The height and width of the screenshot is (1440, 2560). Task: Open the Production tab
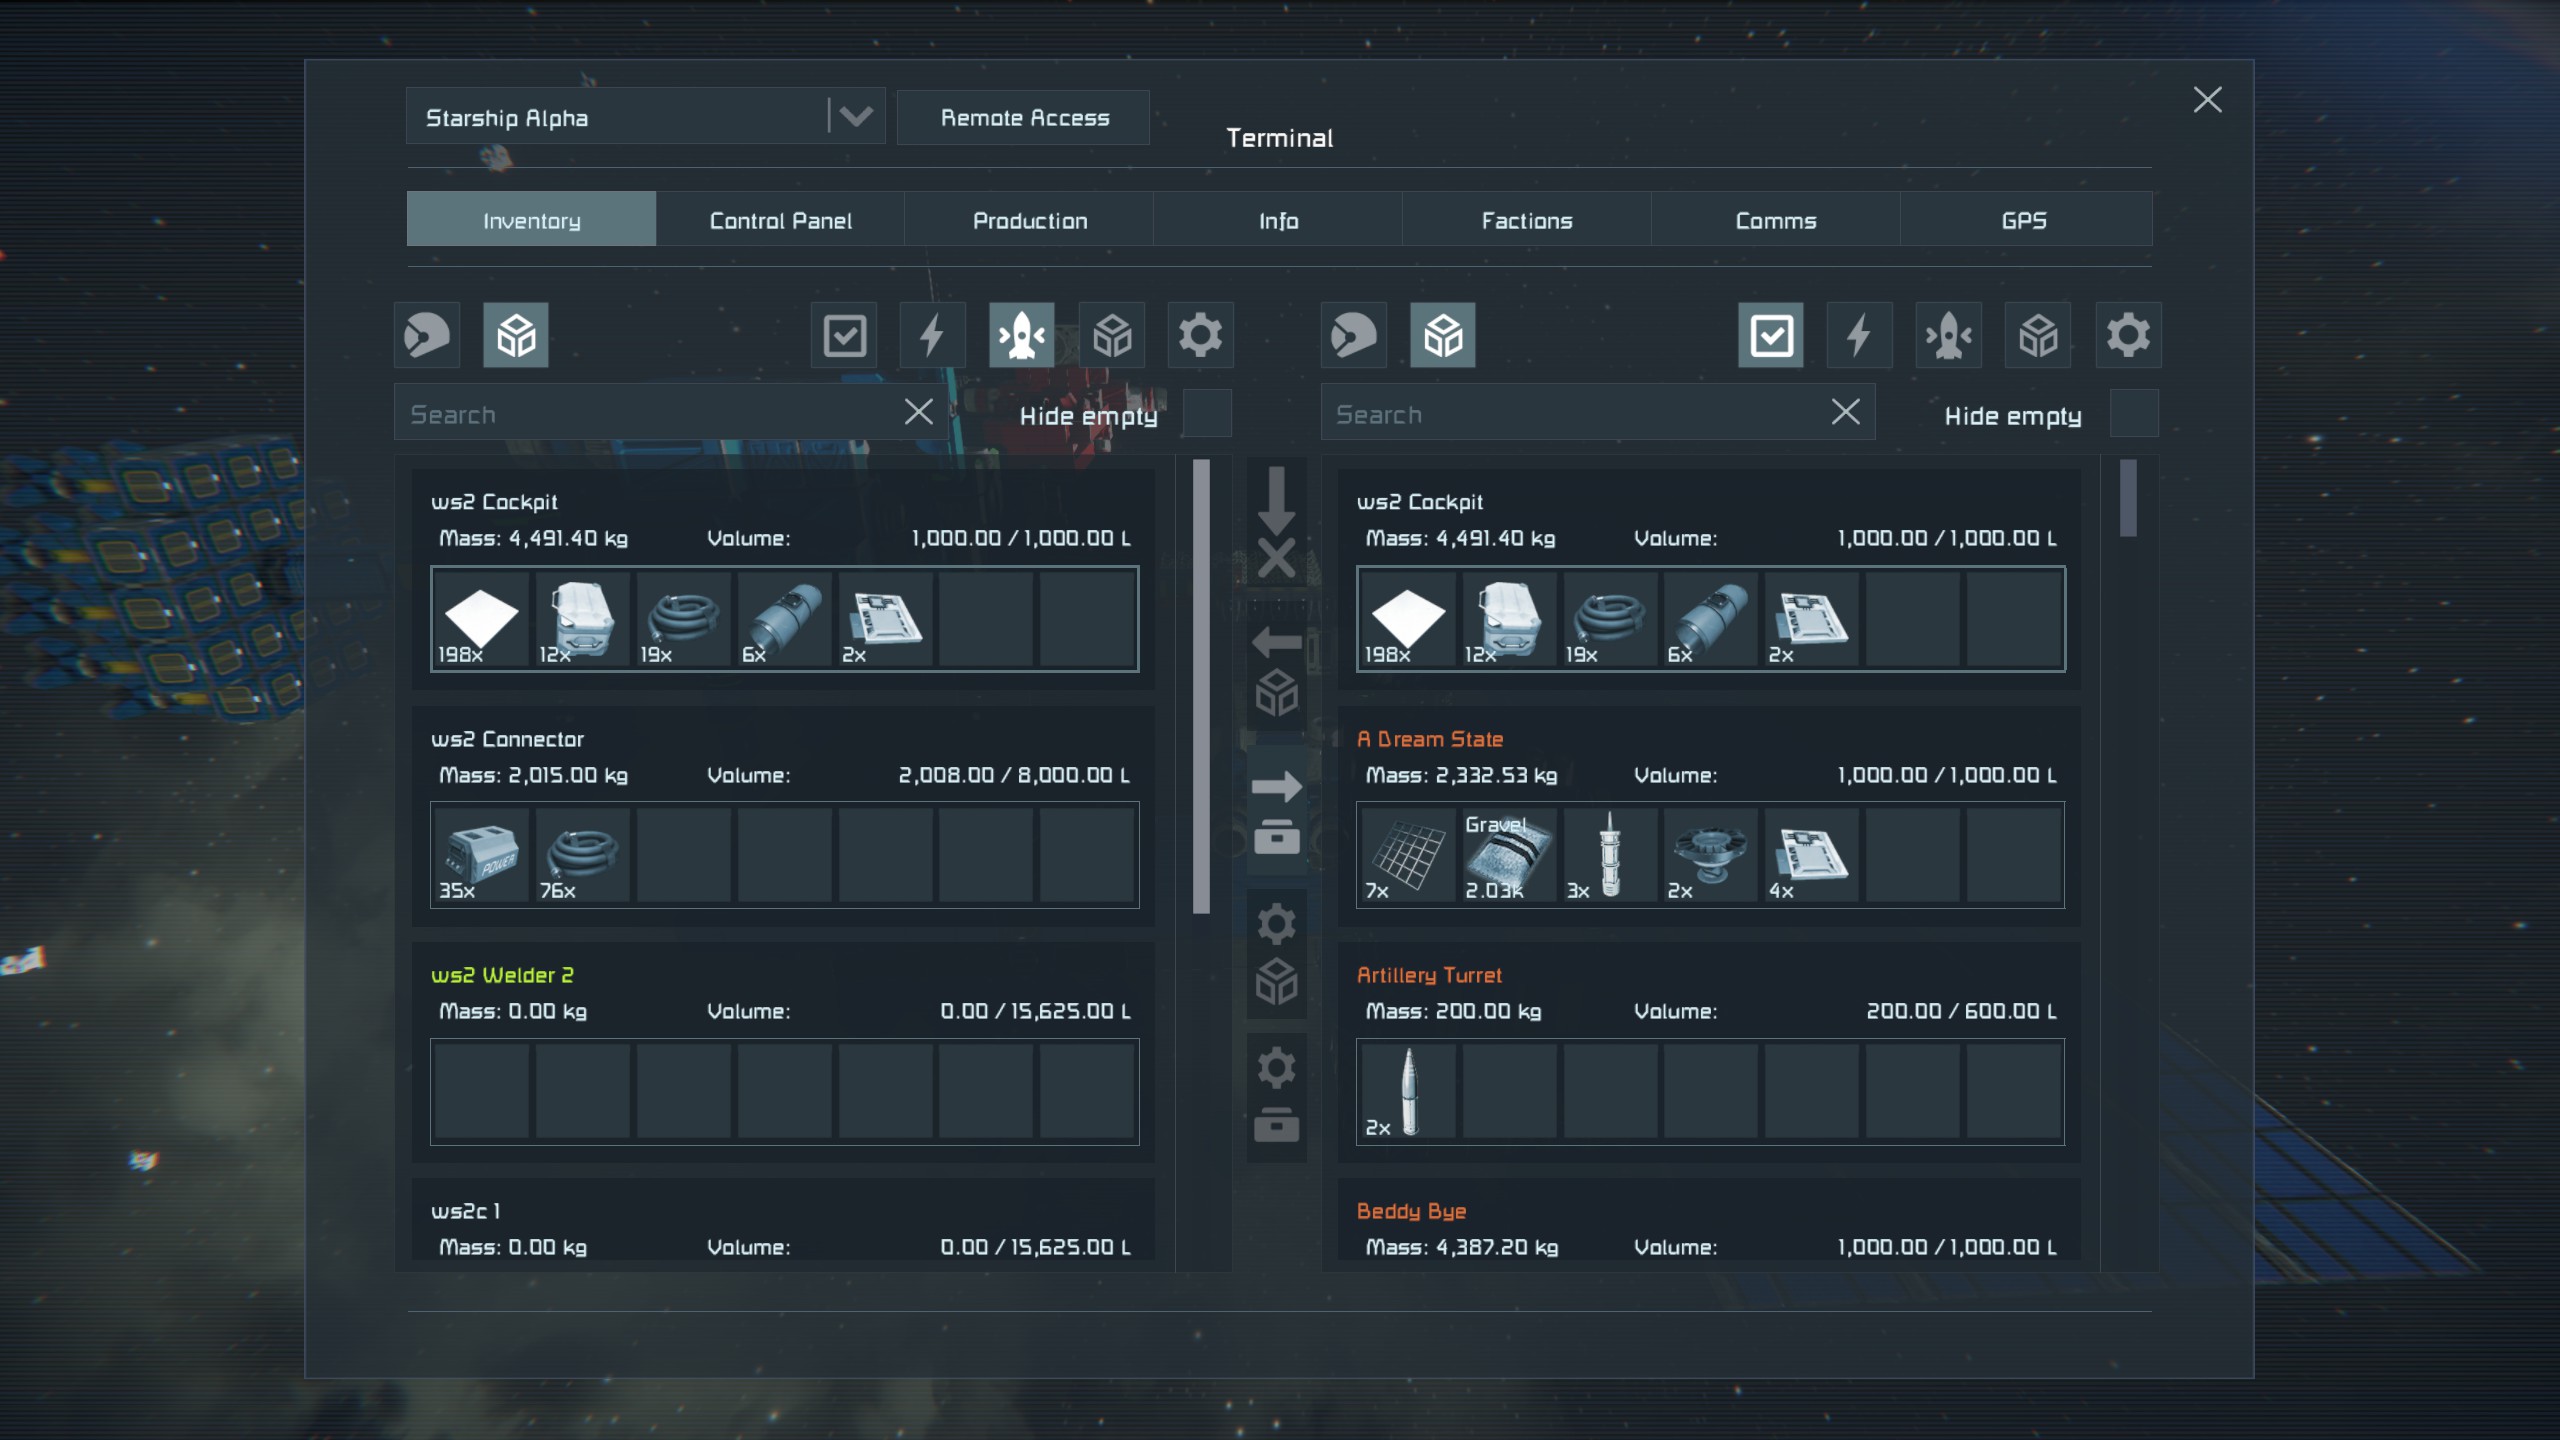tap(1029, 220)
